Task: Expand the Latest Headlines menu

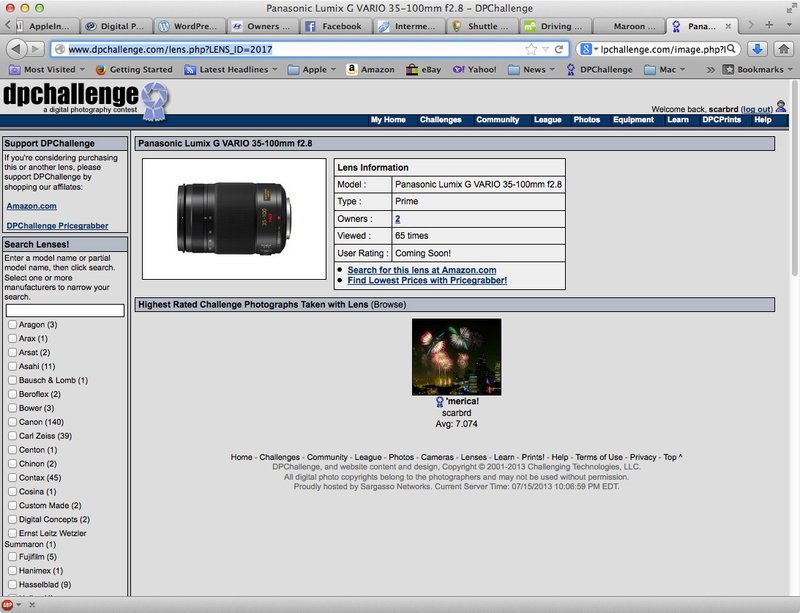Action: point(231,69)
